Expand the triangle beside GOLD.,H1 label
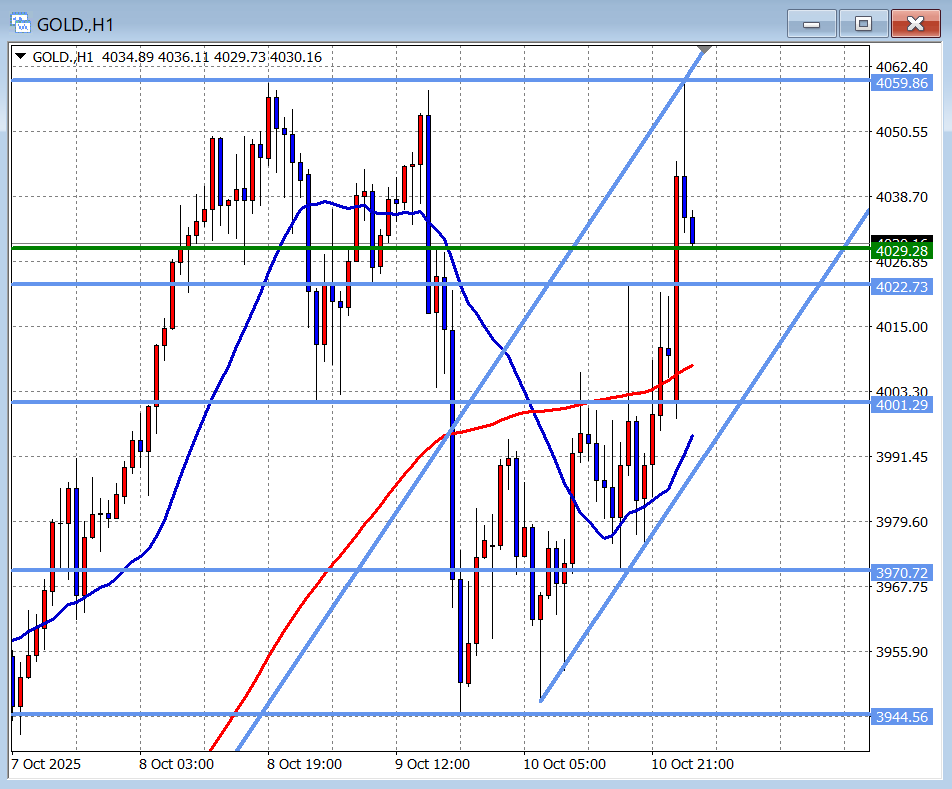952x789 pixels. click(21, 58)
